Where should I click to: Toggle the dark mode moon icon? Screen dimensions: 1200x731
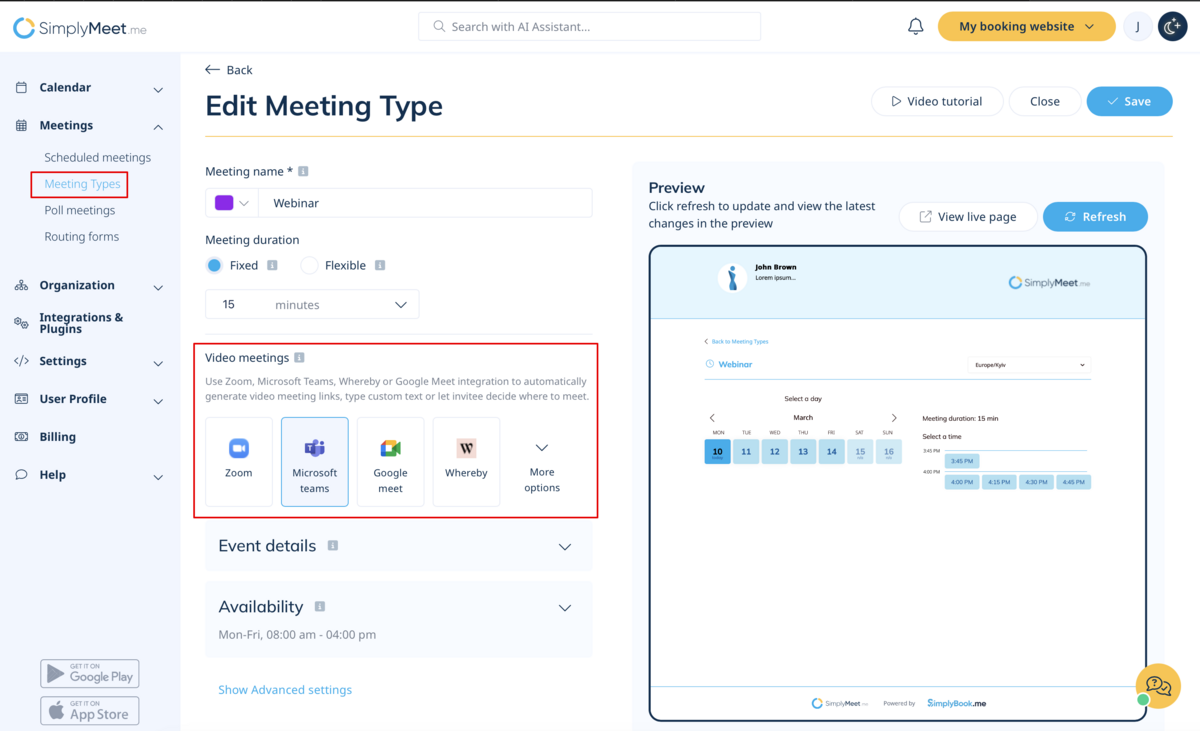[x=1172, y=27]
